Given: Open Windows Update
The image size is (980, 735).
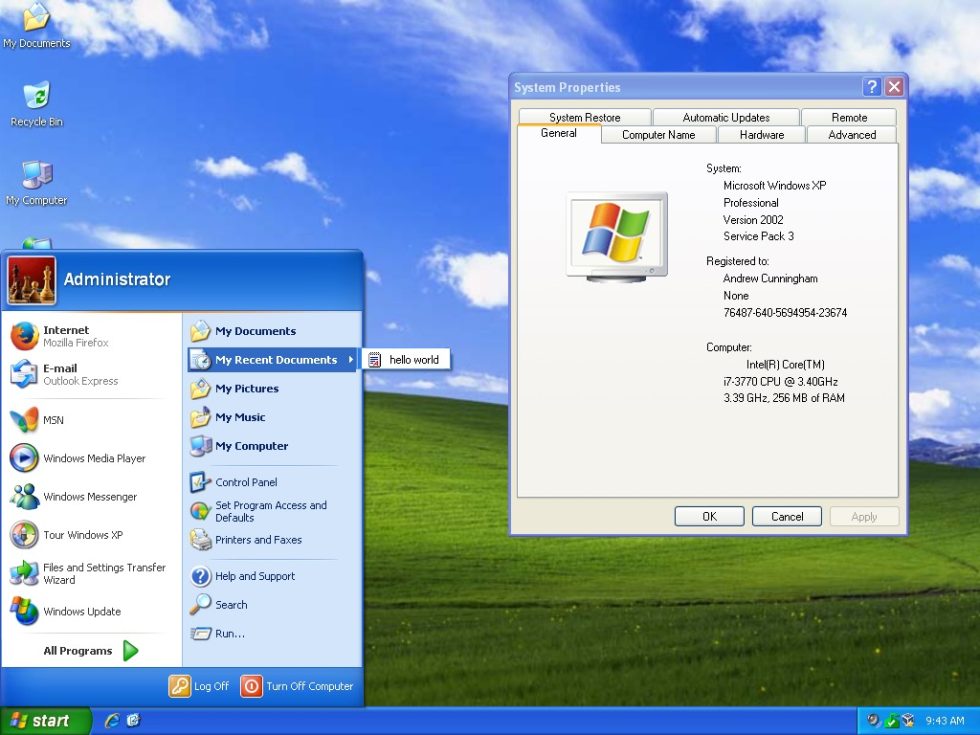Looking at the screenshot, I should pos(84,612).
